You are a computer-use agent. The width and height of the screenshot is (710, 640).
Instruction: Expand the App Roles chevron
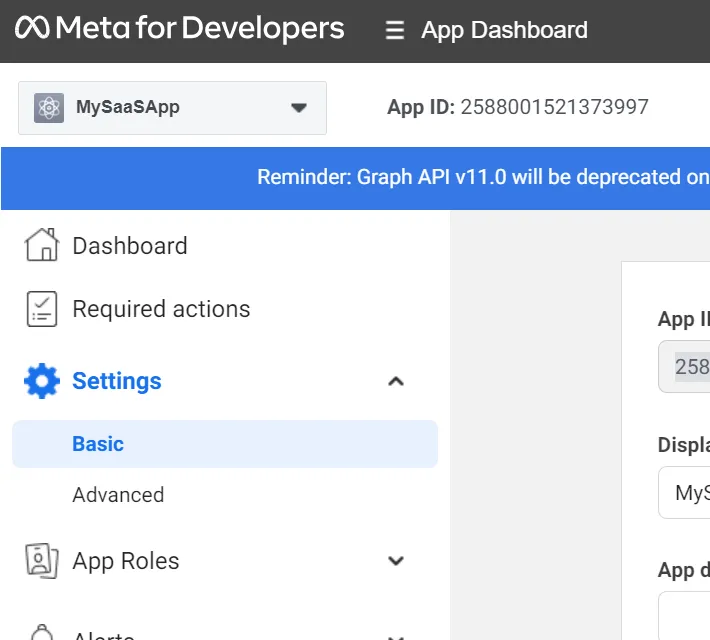pyautogui.click(x=396, y=561)
